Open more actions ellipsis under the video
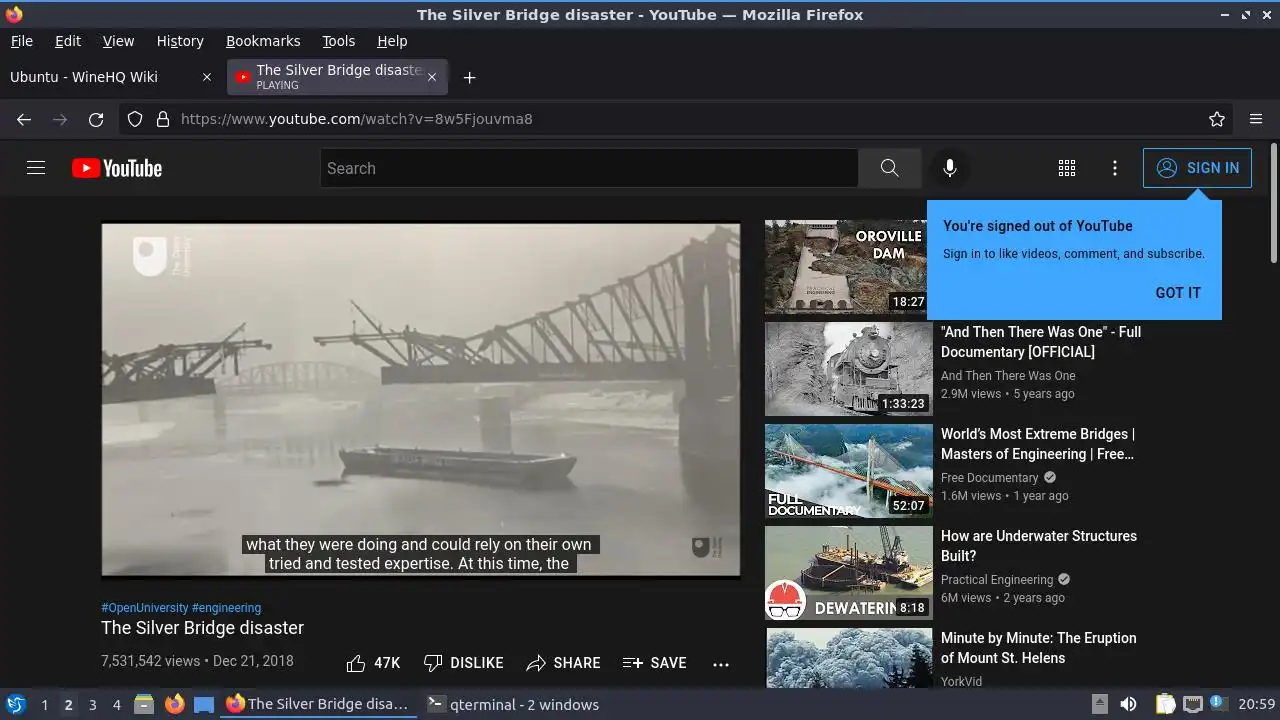Screen dimensions: 1280x720 coord(721,663)
